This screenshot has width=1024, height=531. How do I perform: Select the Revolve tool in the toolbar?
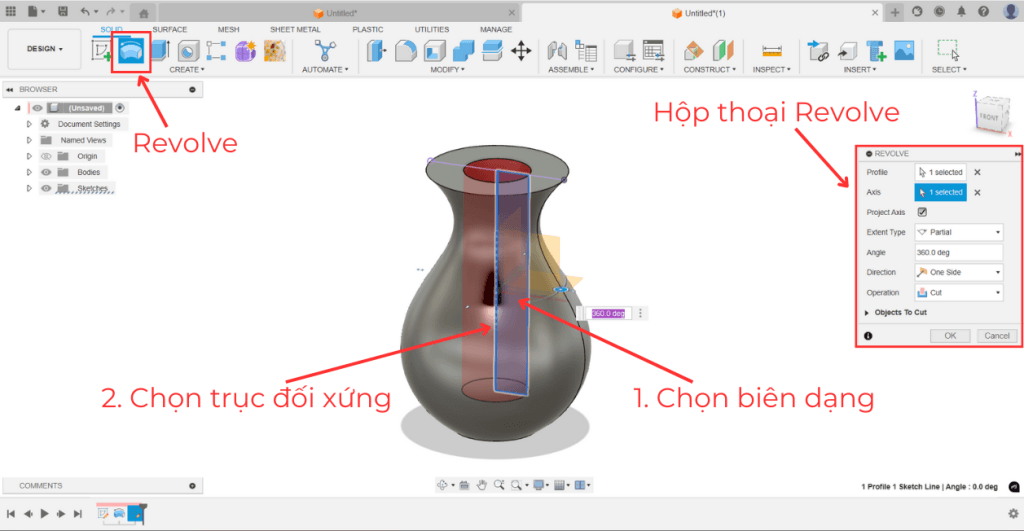(131, 50)
